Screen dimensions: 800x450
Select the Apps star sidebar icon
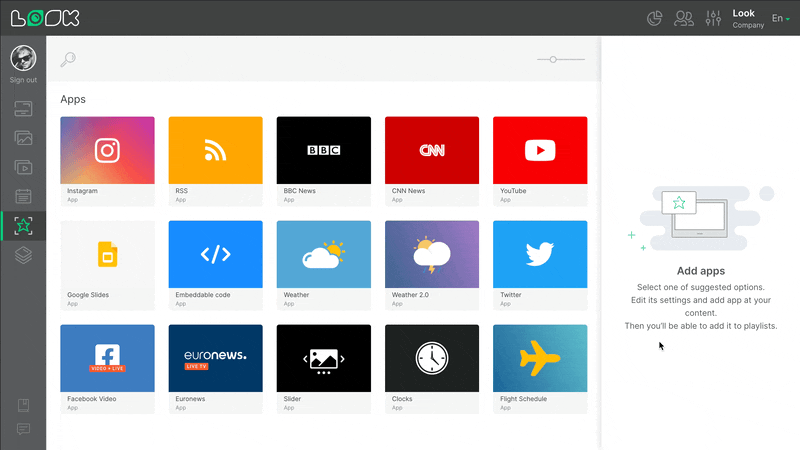23,225
